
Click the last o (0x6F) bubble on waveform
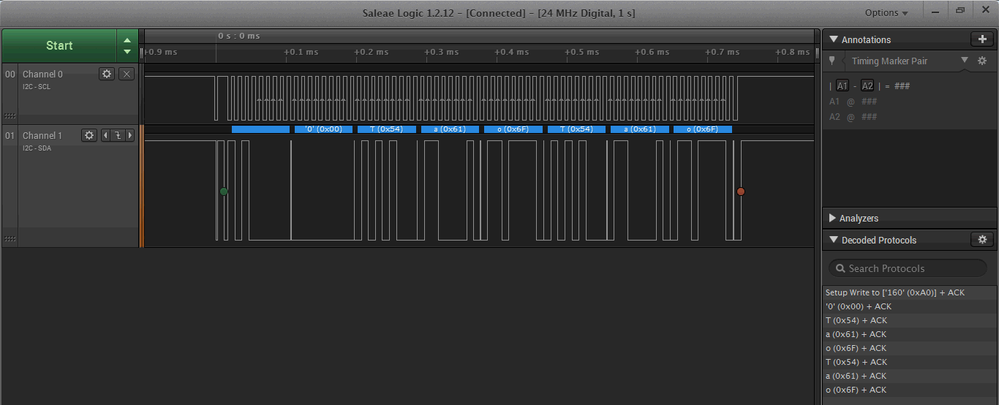(702, 129)
